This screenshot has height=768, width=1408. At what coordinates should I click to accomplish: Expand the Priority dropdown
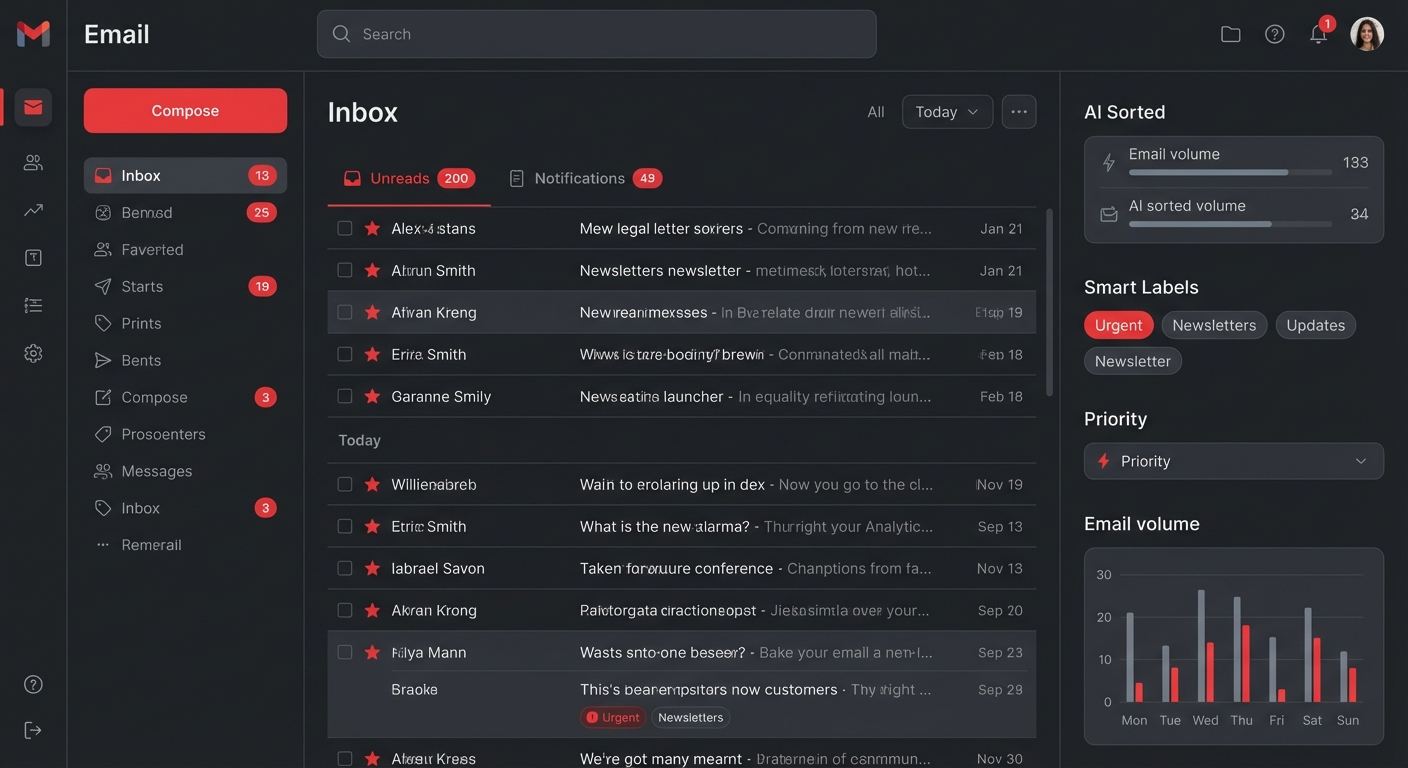point(1233,461)
